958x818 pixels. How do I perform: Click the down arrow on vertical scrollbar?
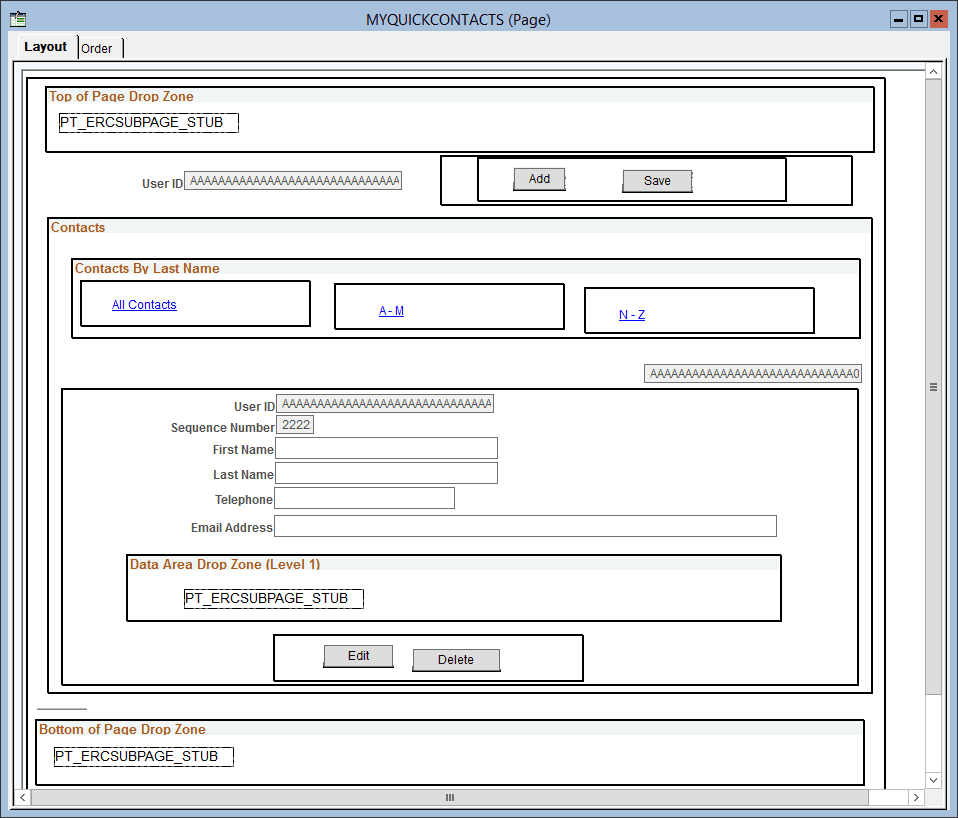933,779
